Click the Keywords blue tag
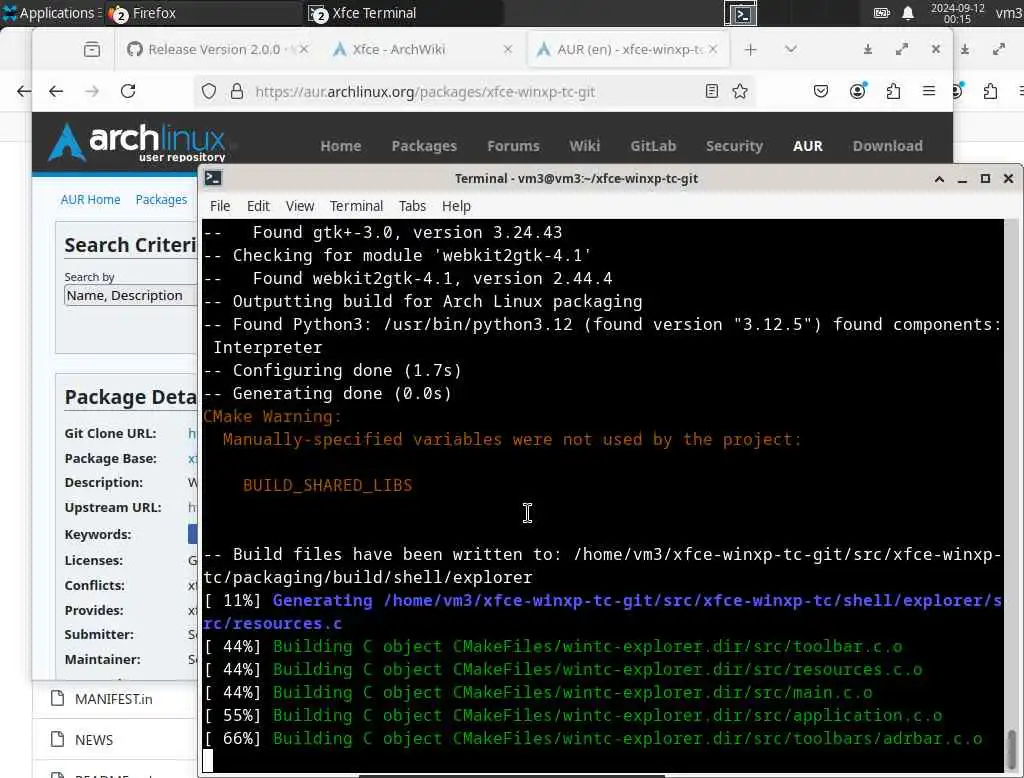1024x778 pixels. 193,534
